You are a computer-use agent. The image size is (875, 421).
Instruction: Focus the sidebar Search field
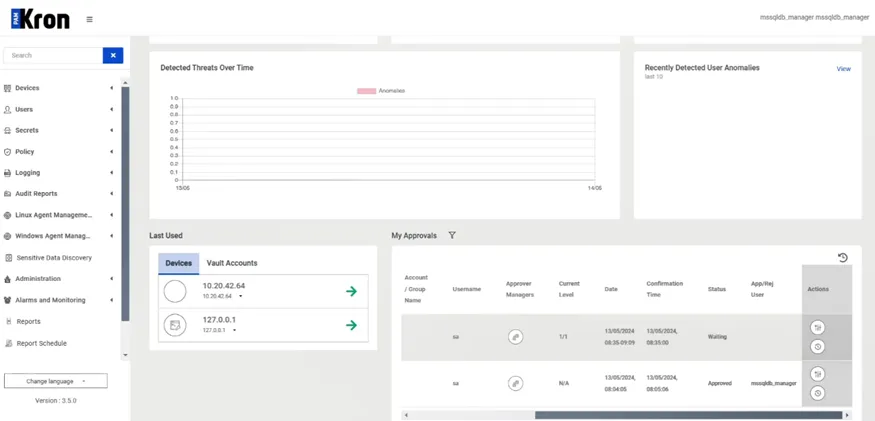pyautogui.click(x=53, y=55)
